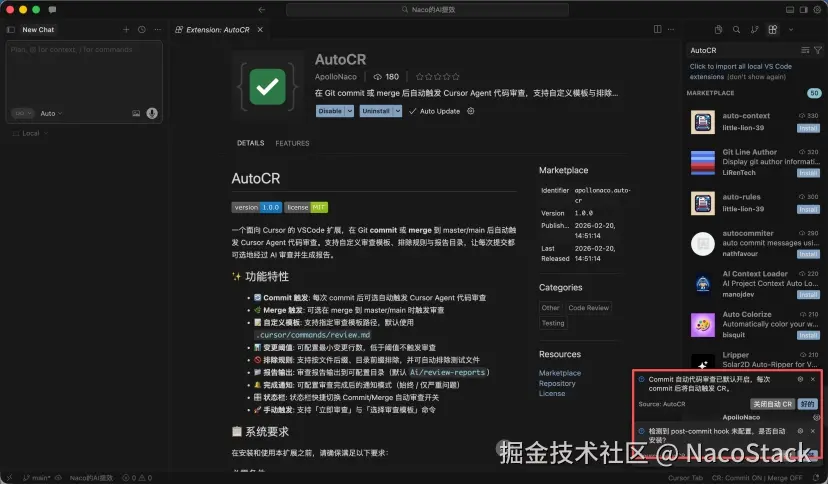This screenshot has width=828, height=484.
Task: Close the Extension: AutoCR tab
Action: (x=260, y=30)
